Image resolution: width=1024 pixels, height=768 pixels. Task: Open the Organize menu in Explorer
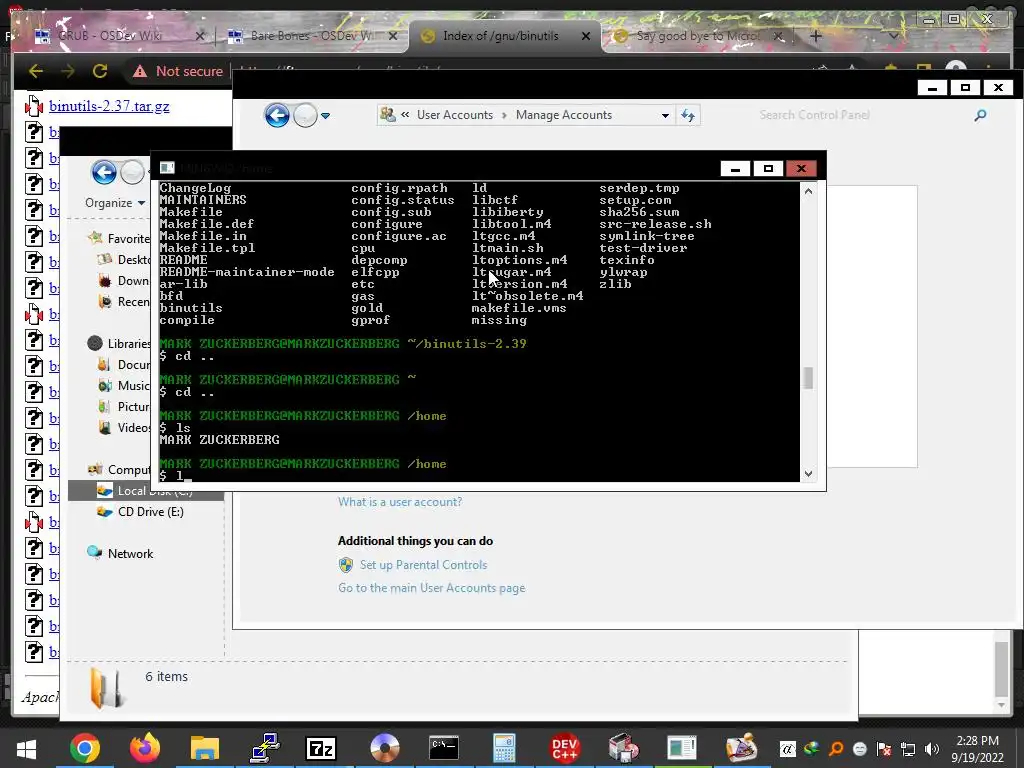[x=115, y=203]
